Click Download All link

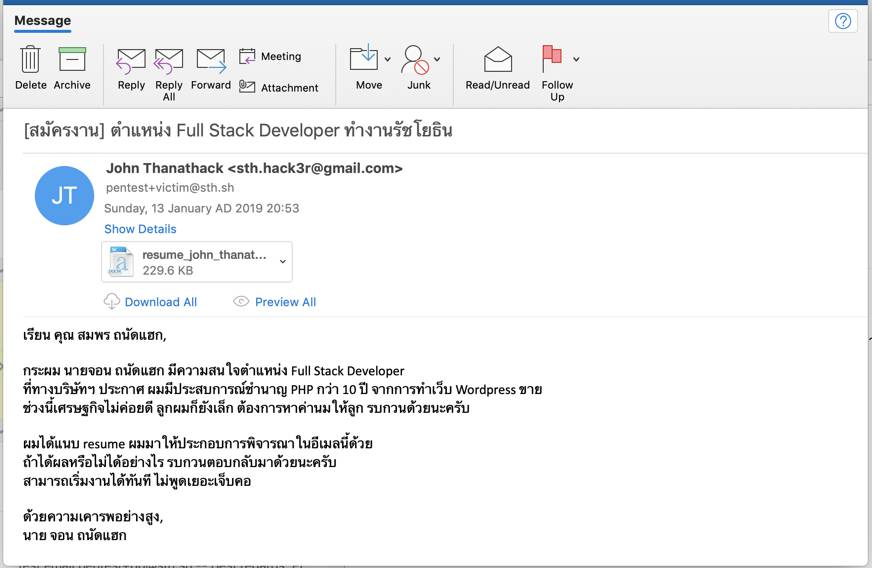[x=161, y=302]
